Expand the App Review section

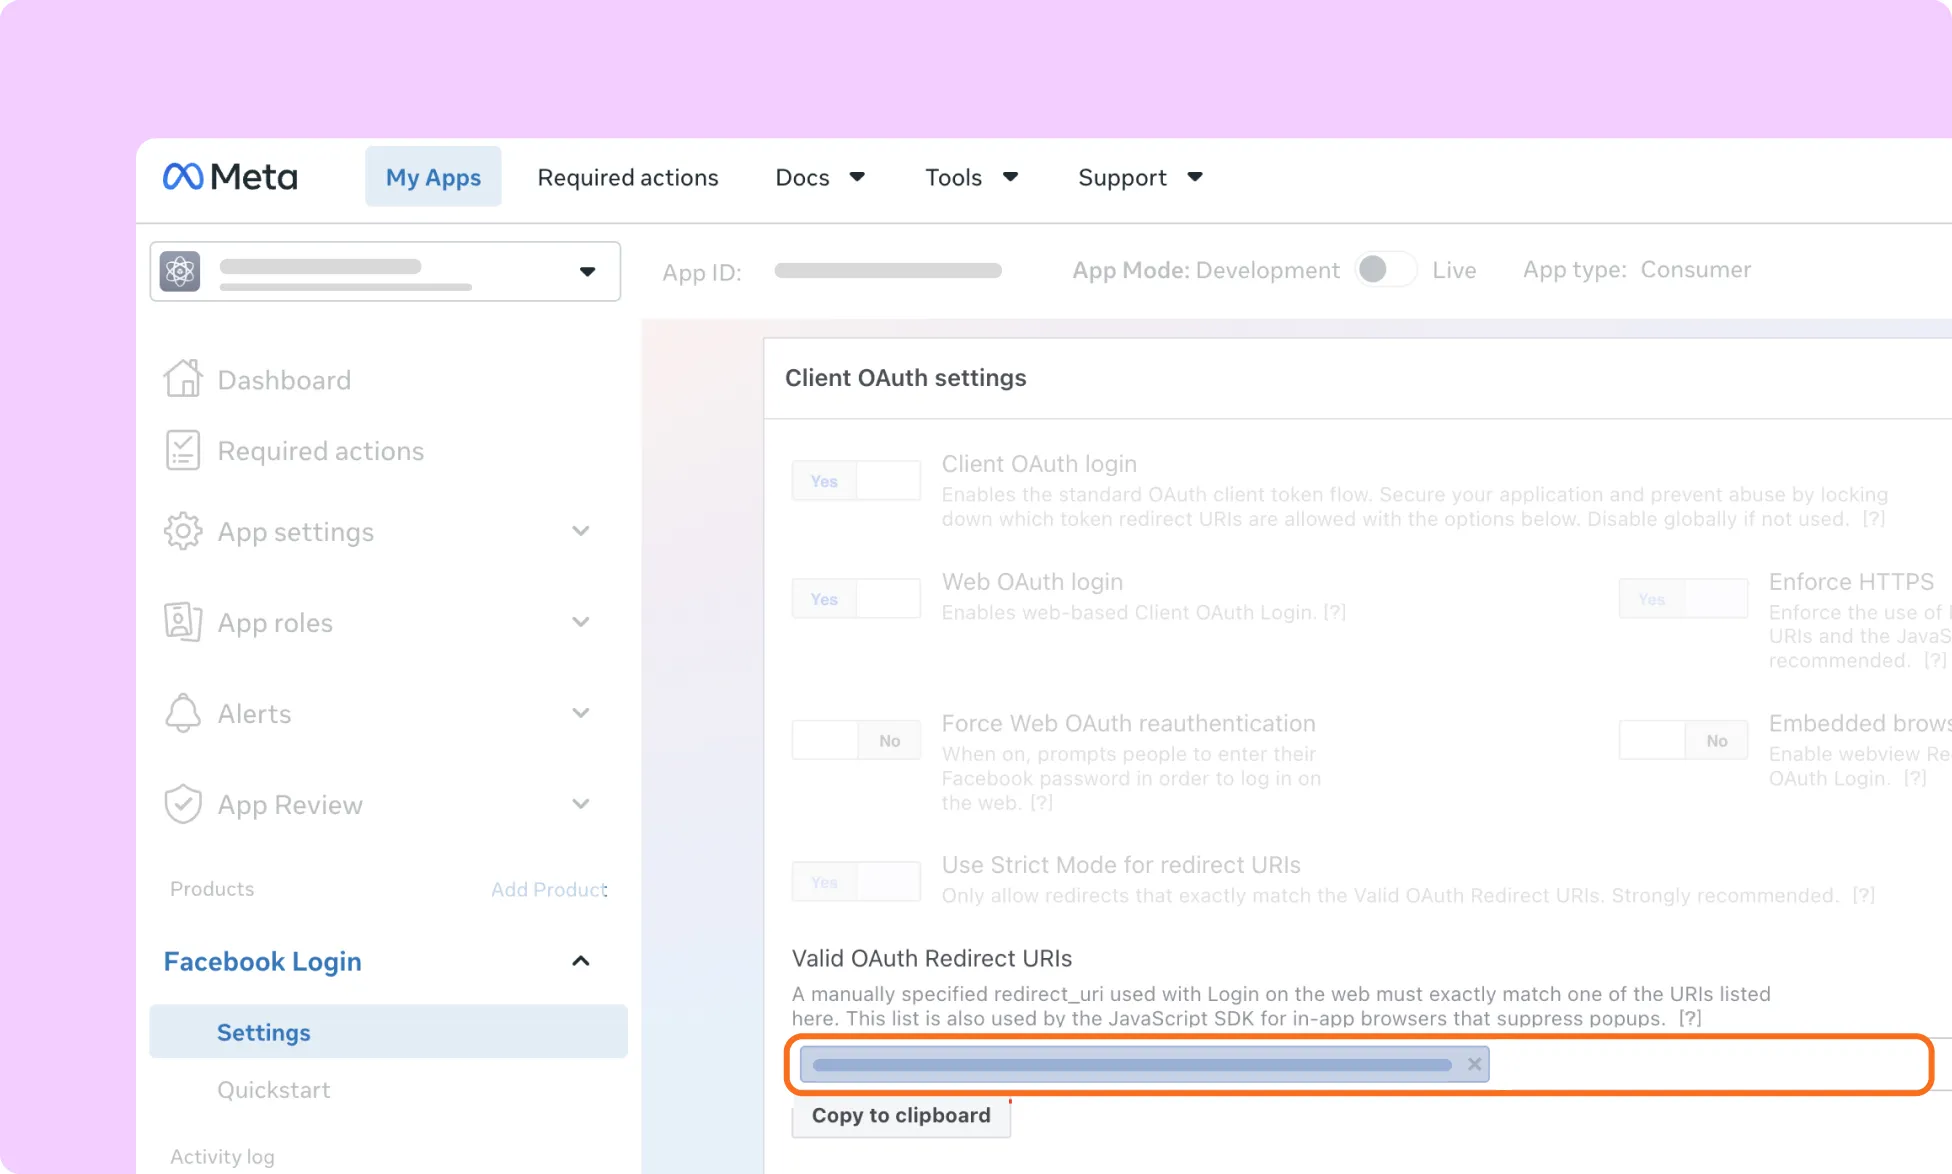coord(581,804)
